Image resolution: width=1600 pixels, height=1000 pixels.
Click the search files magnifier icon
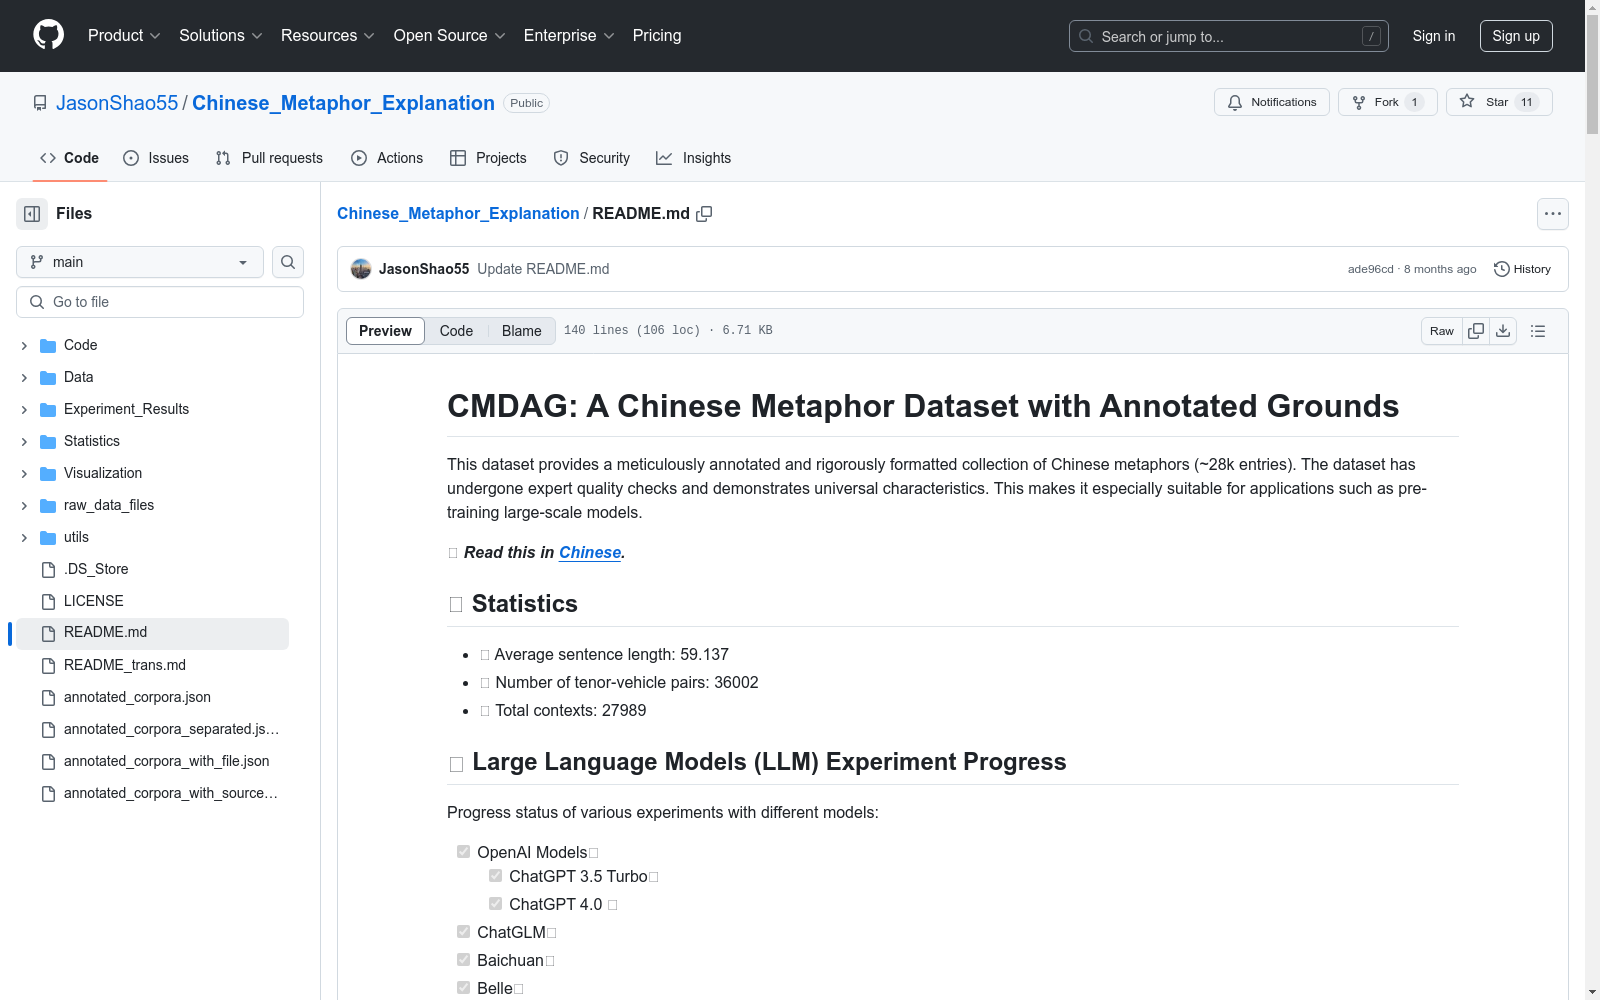(x=288, y=262)
